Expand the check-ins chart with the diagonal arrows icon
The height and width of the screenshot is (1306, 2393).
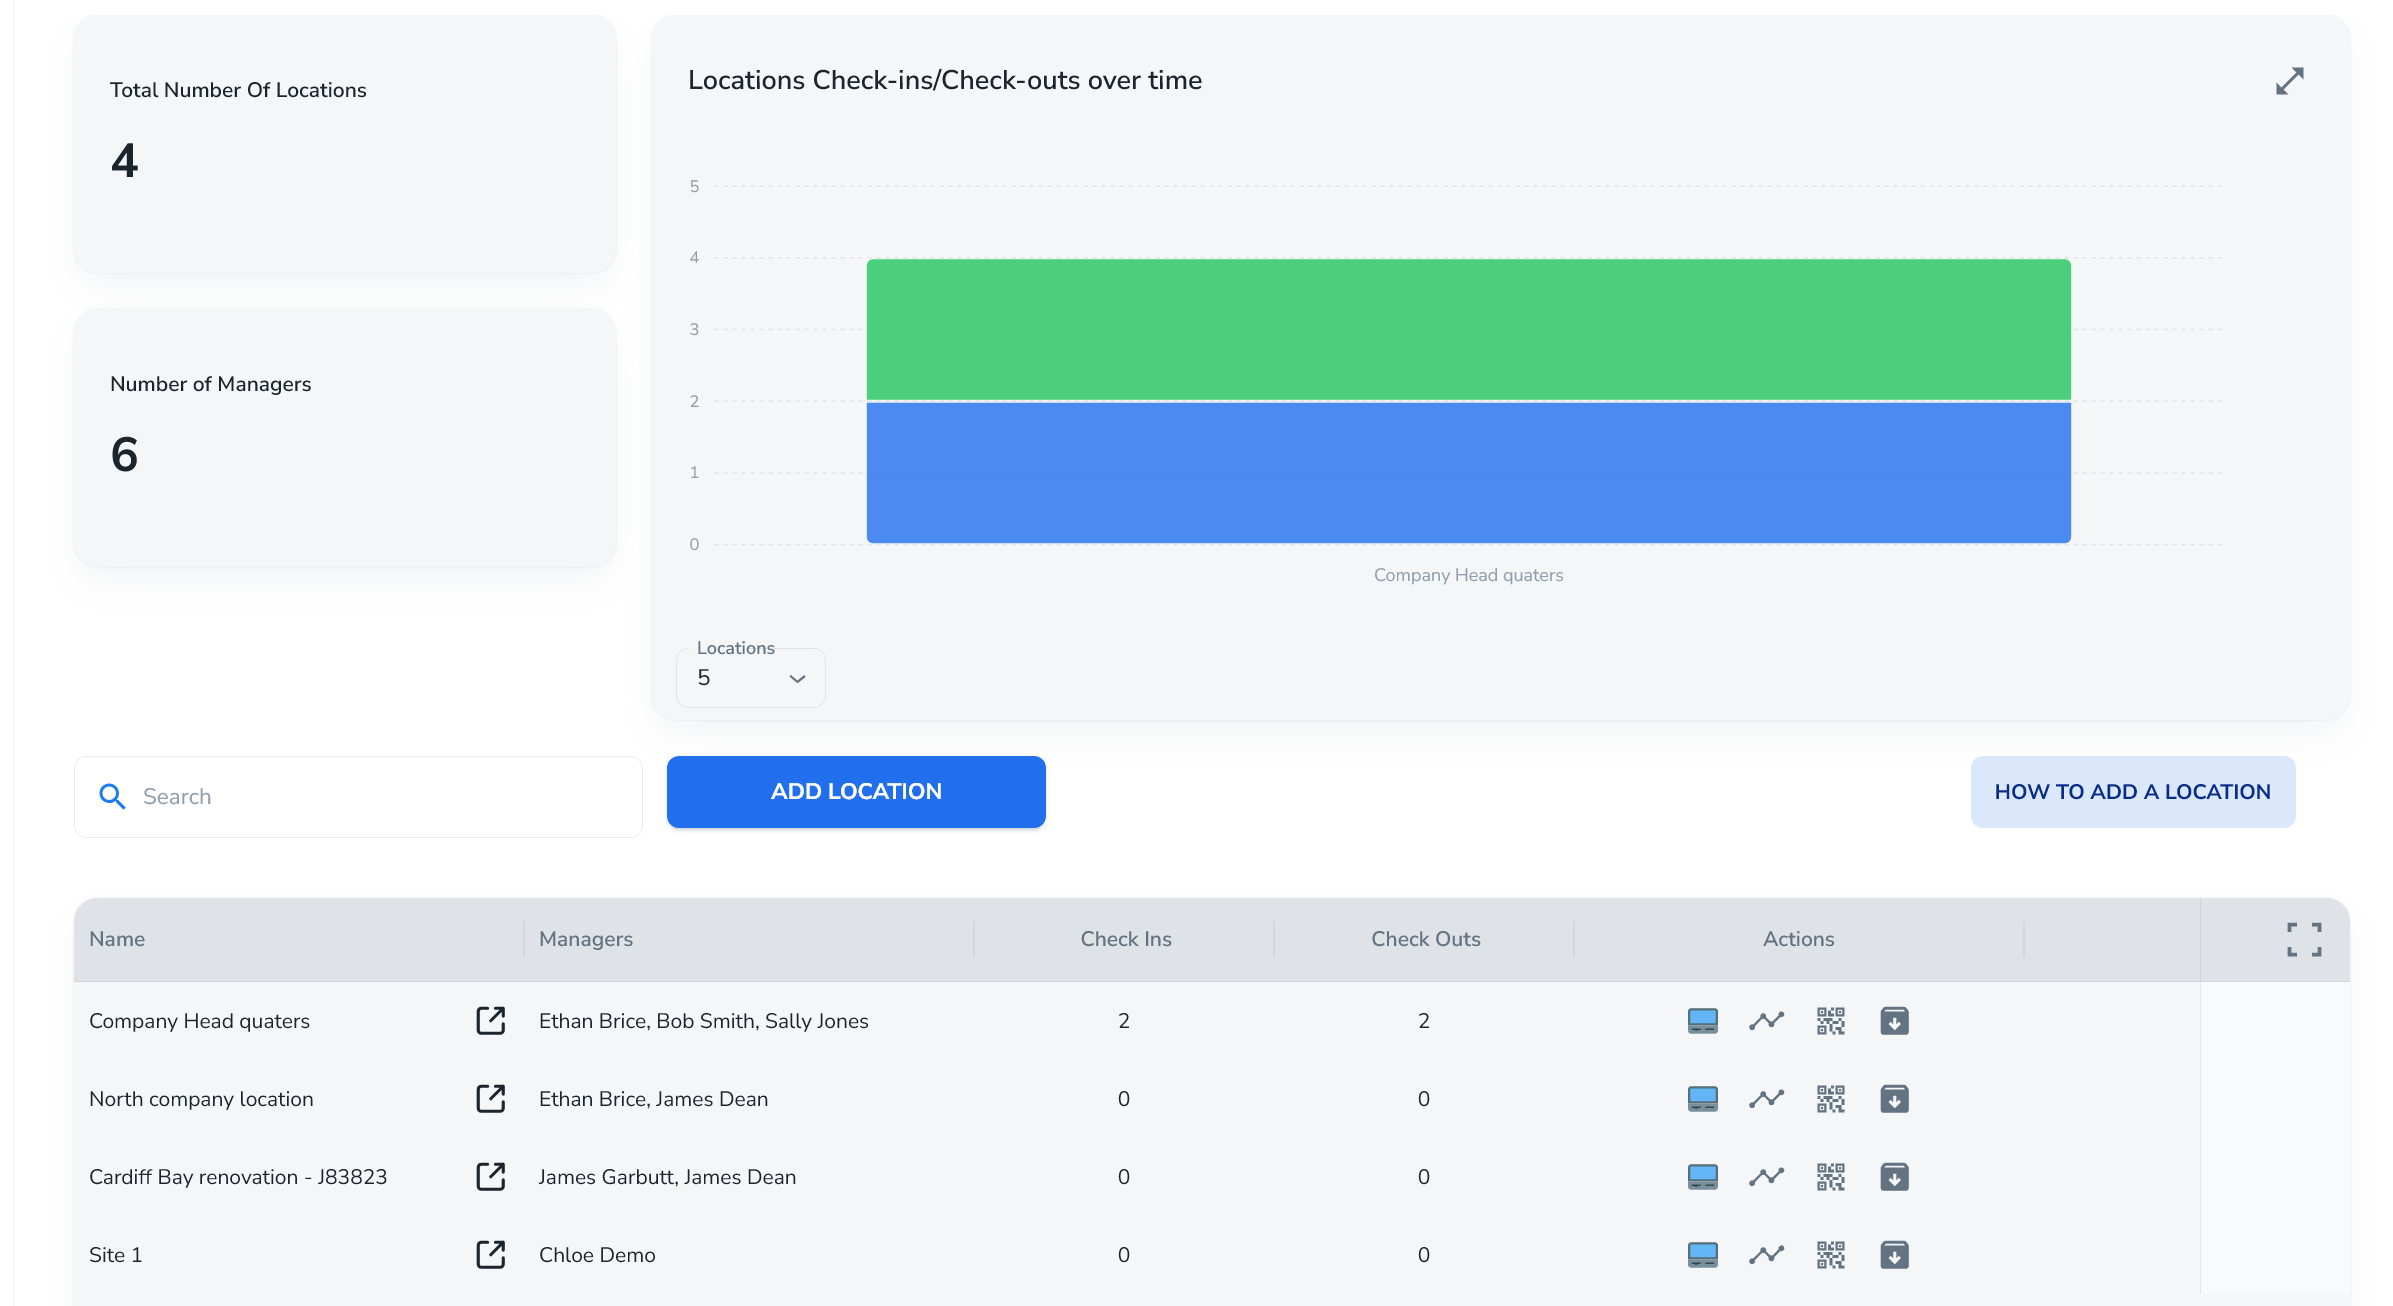coord(2289,81)
